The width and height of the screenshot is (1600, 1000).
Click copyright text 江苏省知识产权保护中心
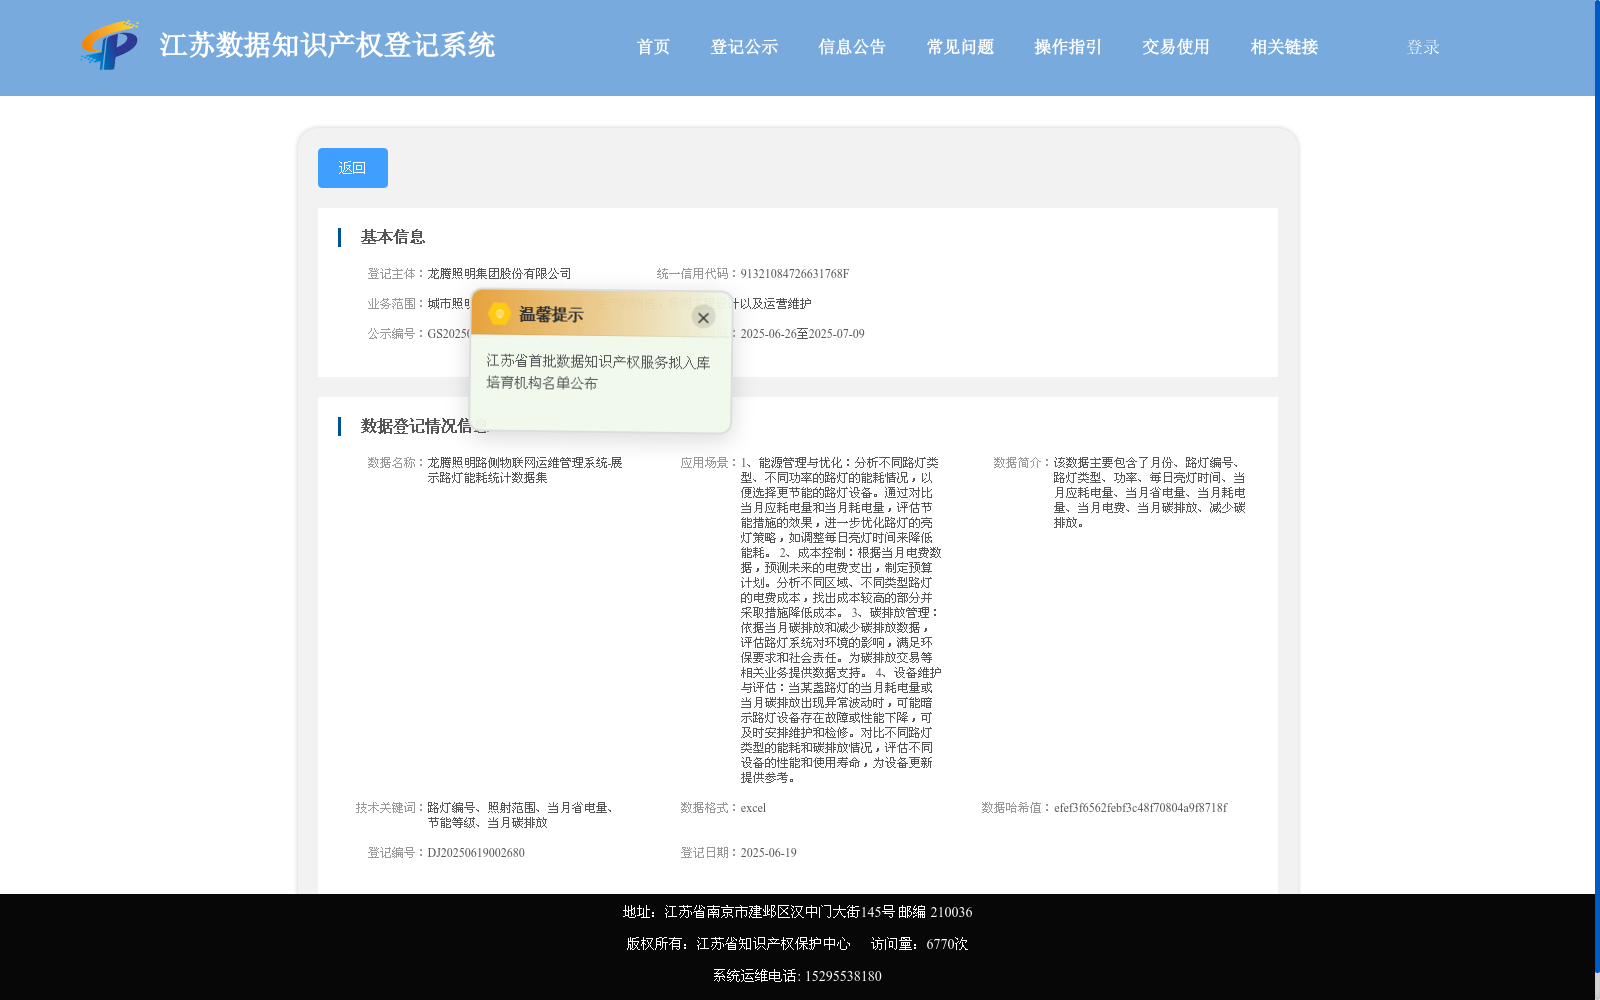point(773,944)
